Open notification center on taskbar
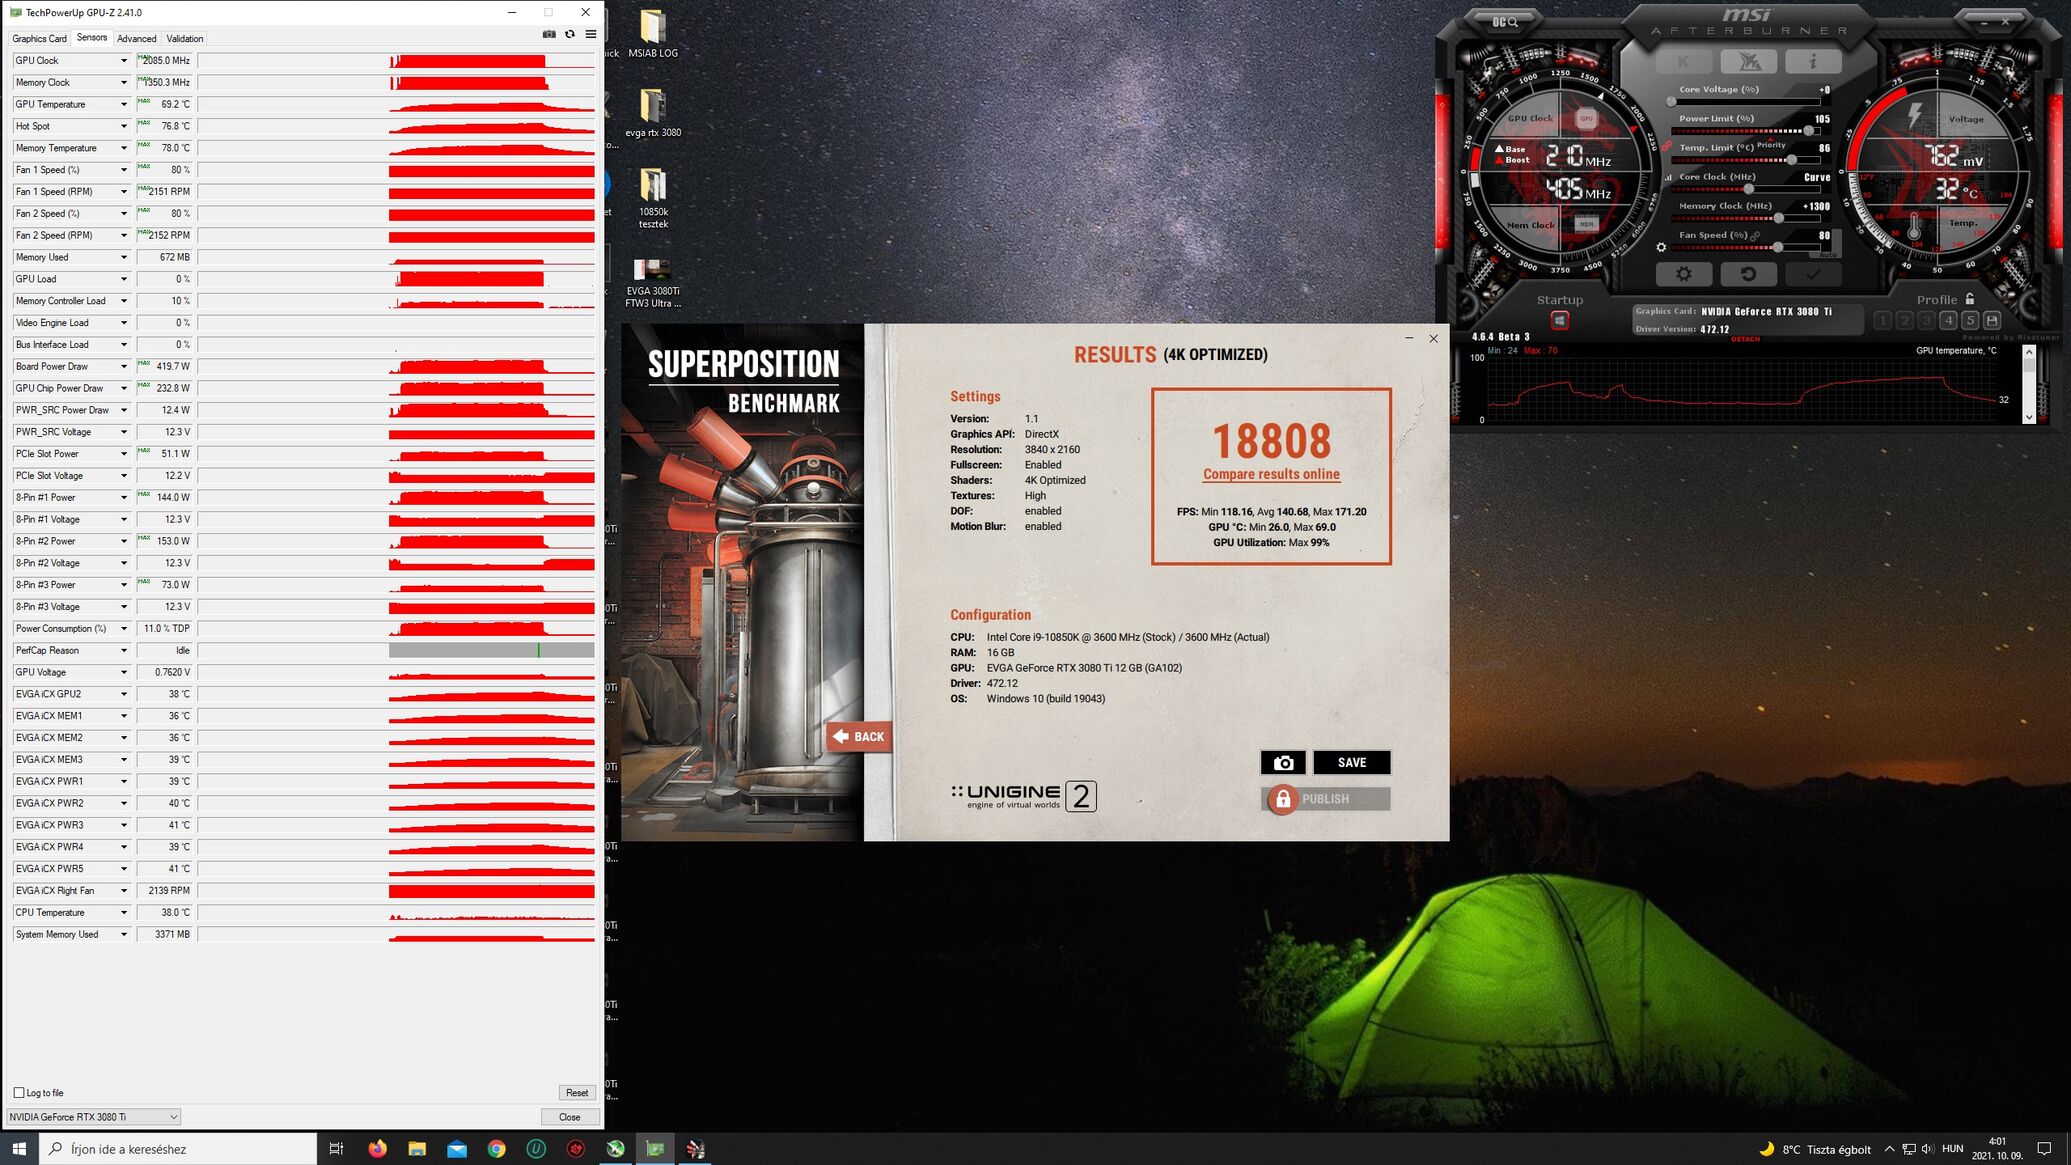 tap(2045, 1149)
